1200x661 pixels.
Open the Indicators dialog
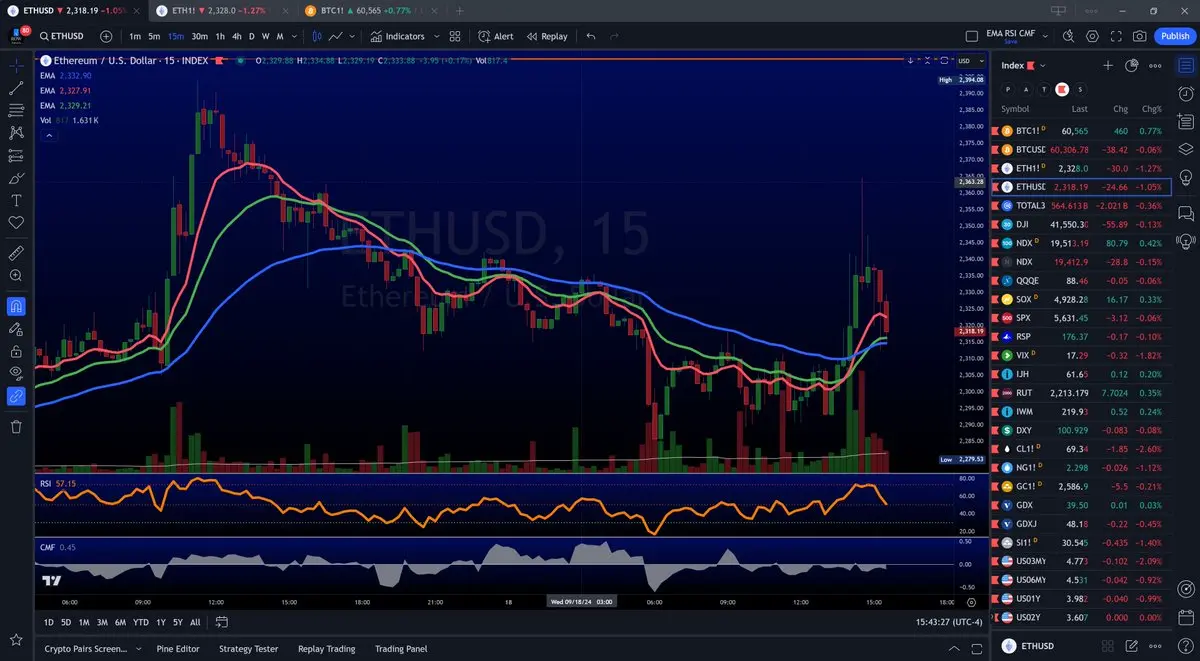pyautogui.click(x=397, y=36)
